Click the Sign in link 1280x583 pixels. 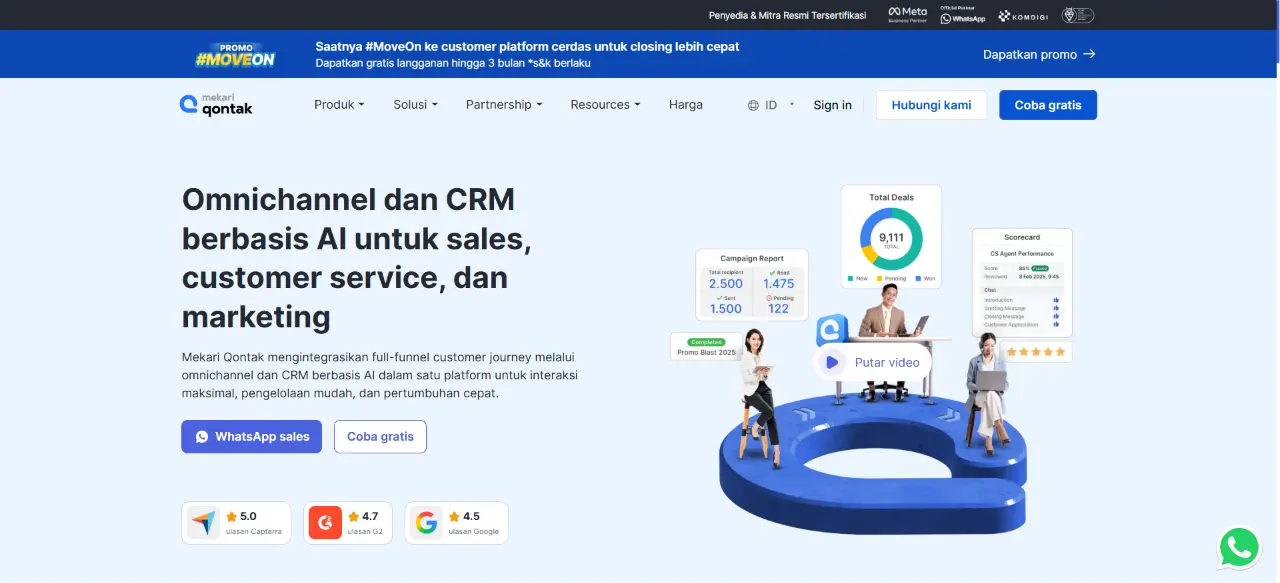pyautogui.click(x=833, y=105)
